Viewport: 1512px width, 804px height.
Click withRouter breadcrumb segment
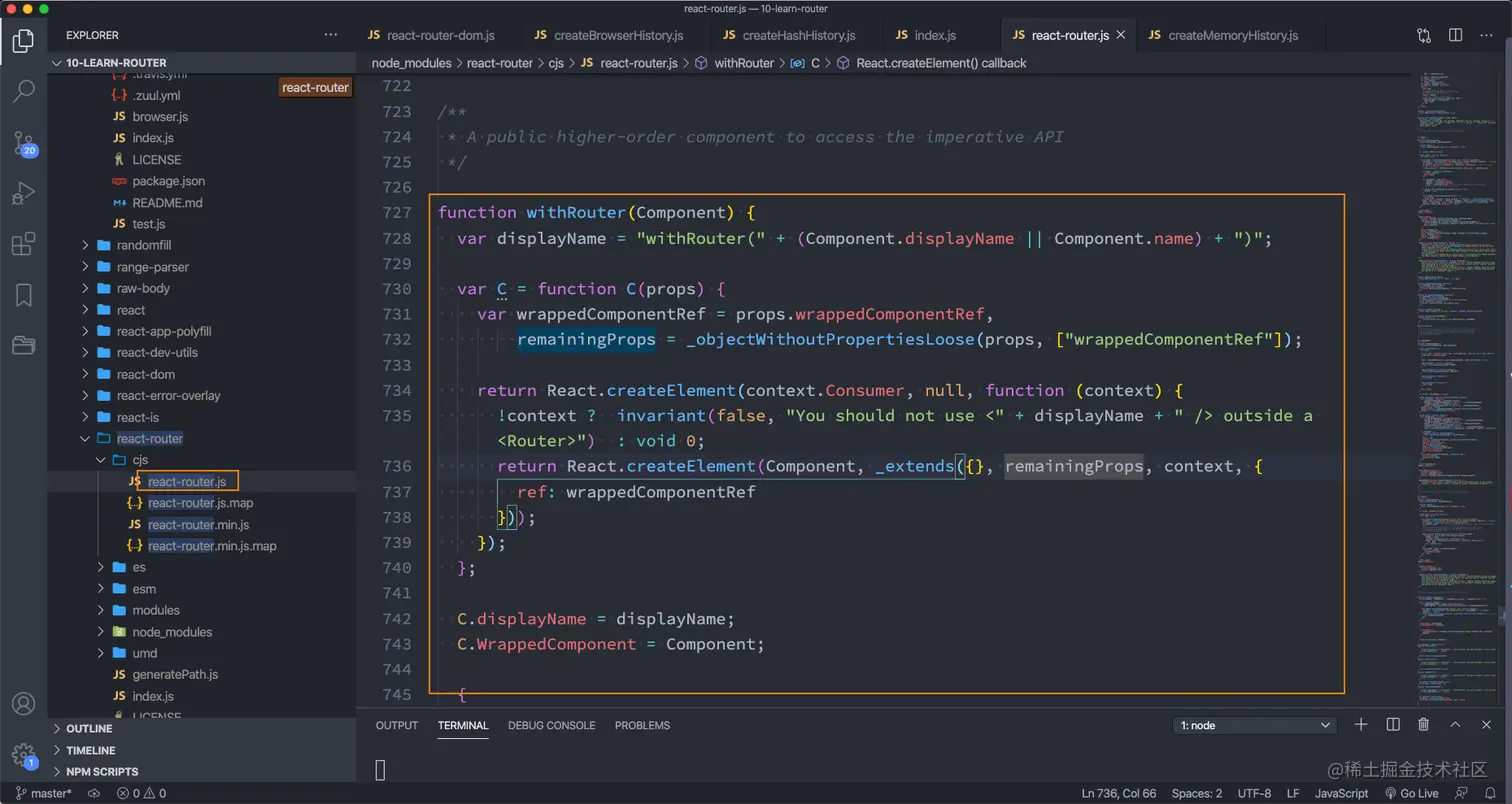pos(744,62)
